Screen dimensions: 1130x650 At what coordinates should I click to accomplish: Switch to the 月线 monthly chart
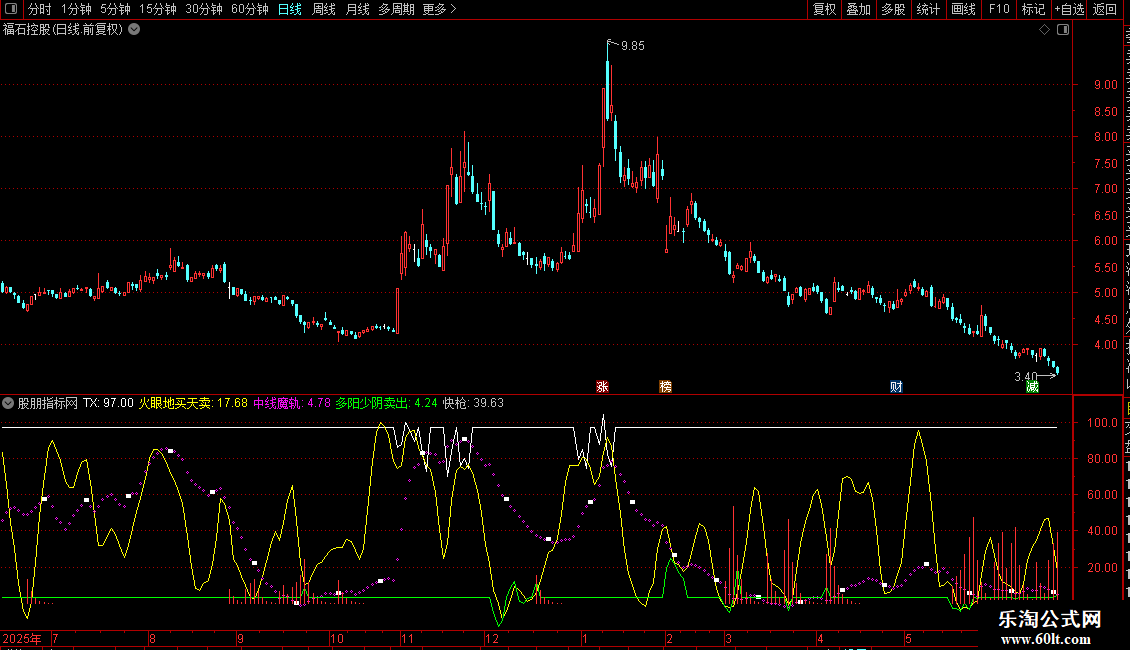coord(357,9)
